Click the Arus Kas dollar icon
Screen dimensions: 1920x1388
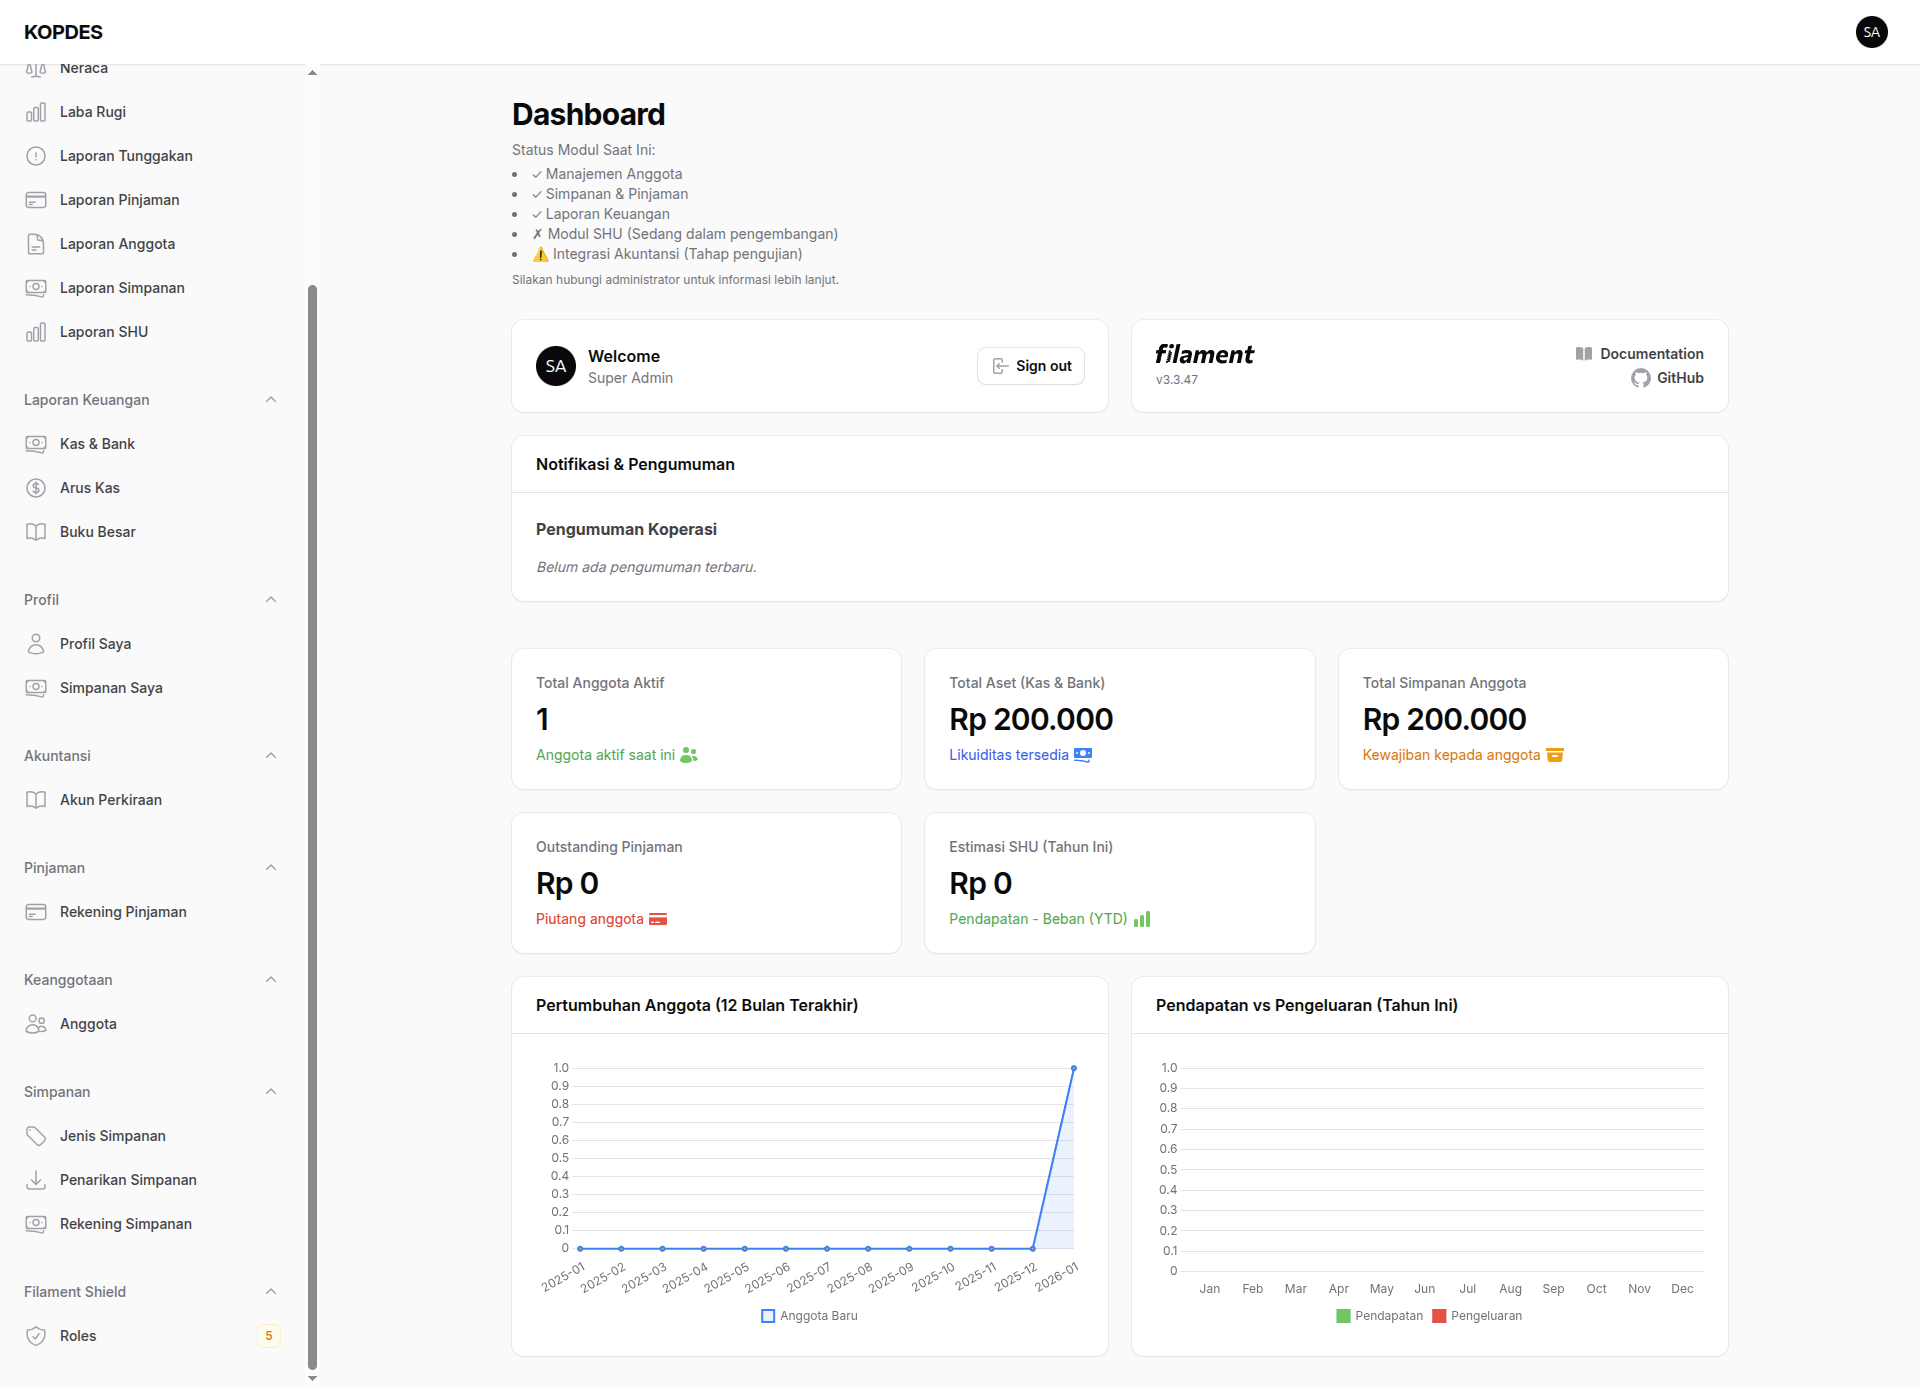click(x=36, y=488)
